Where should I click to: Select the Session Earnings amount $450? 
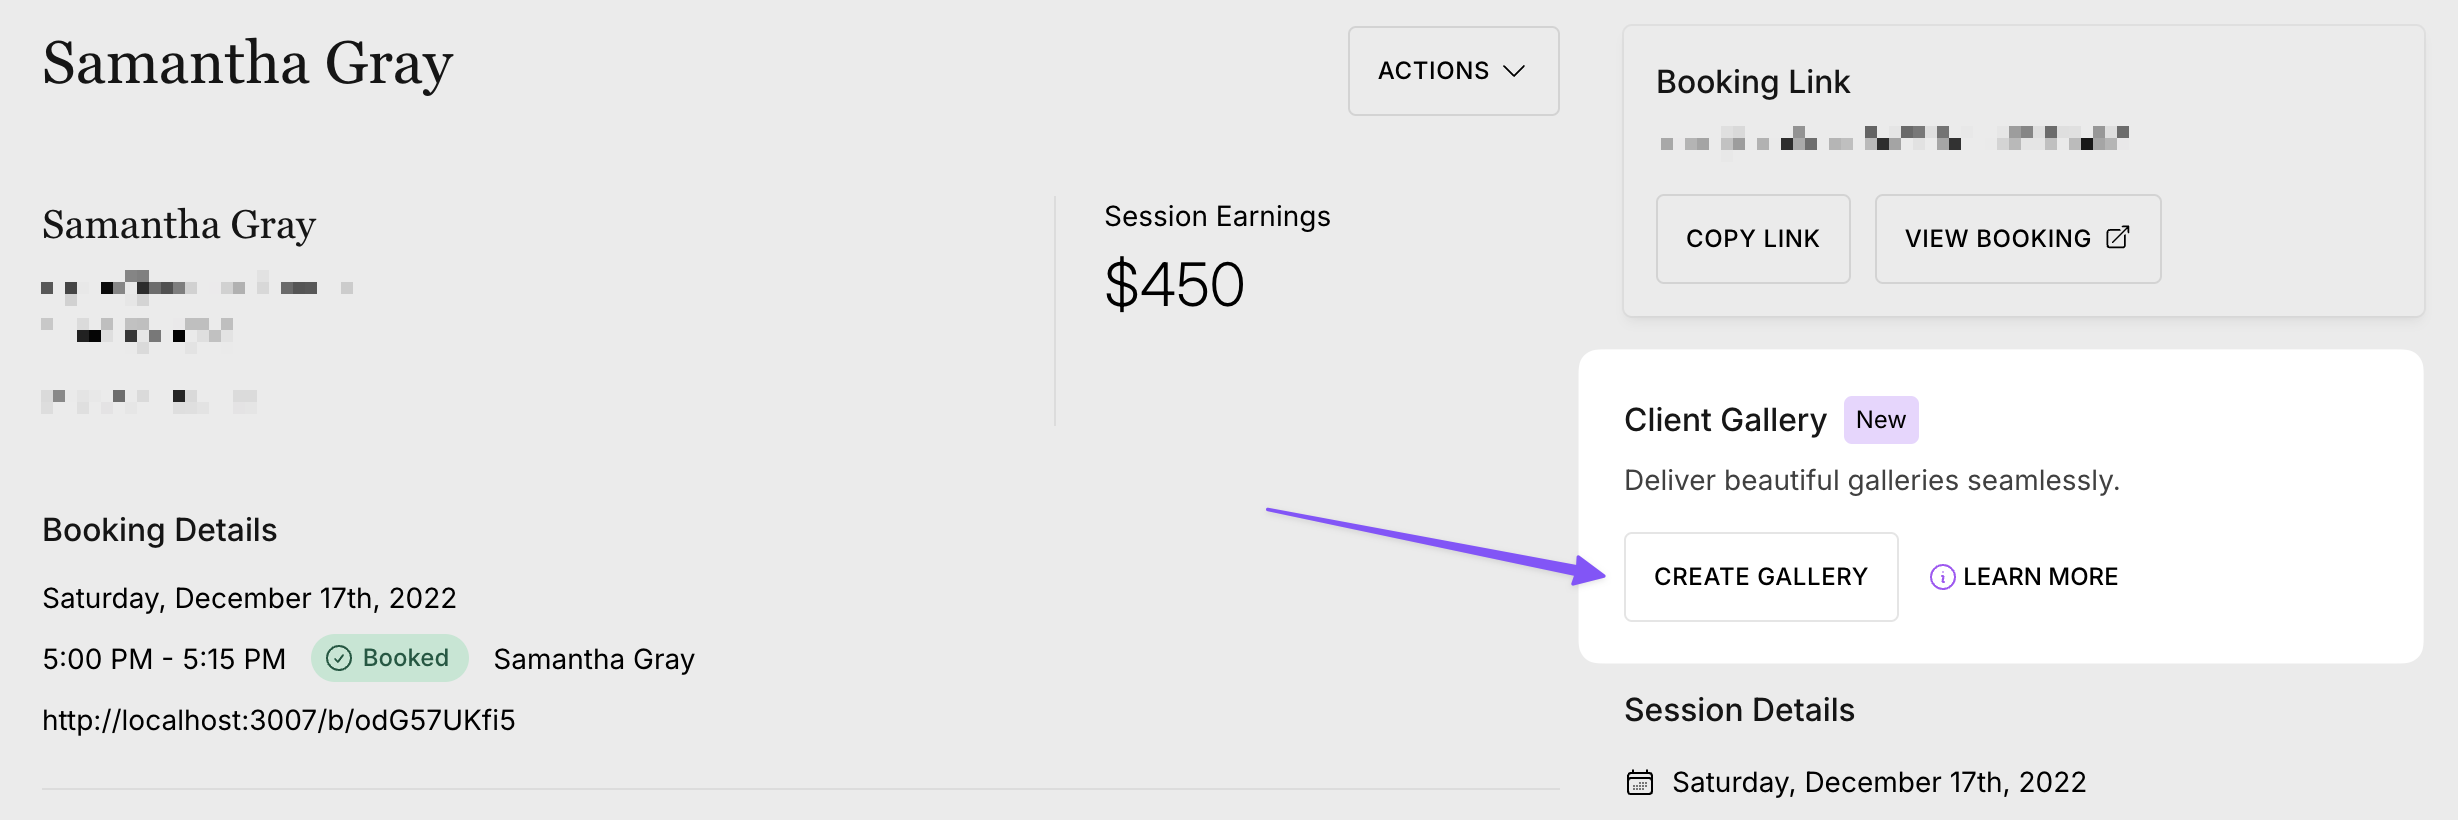[1173, 285]
